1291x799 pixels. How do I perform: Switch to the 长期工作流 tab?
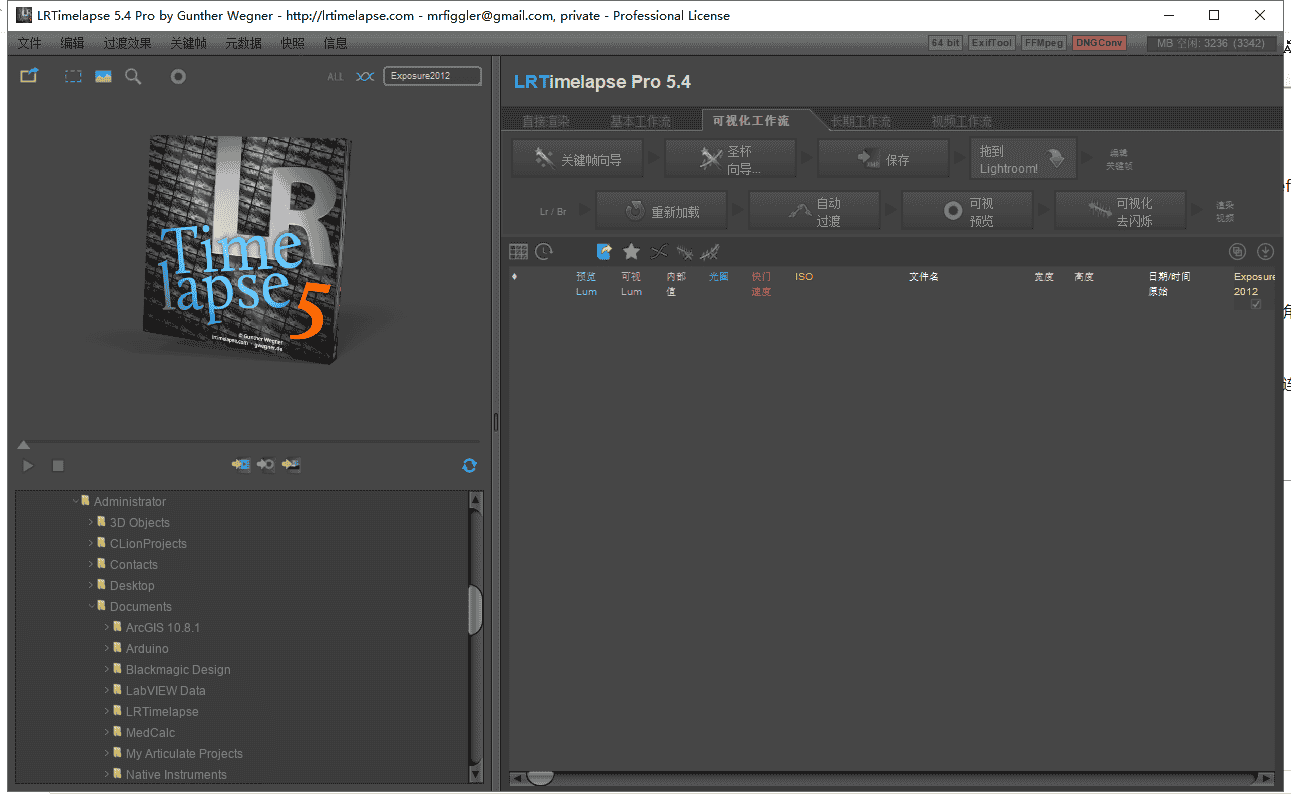pyautogui.click(x=861, y=121)
